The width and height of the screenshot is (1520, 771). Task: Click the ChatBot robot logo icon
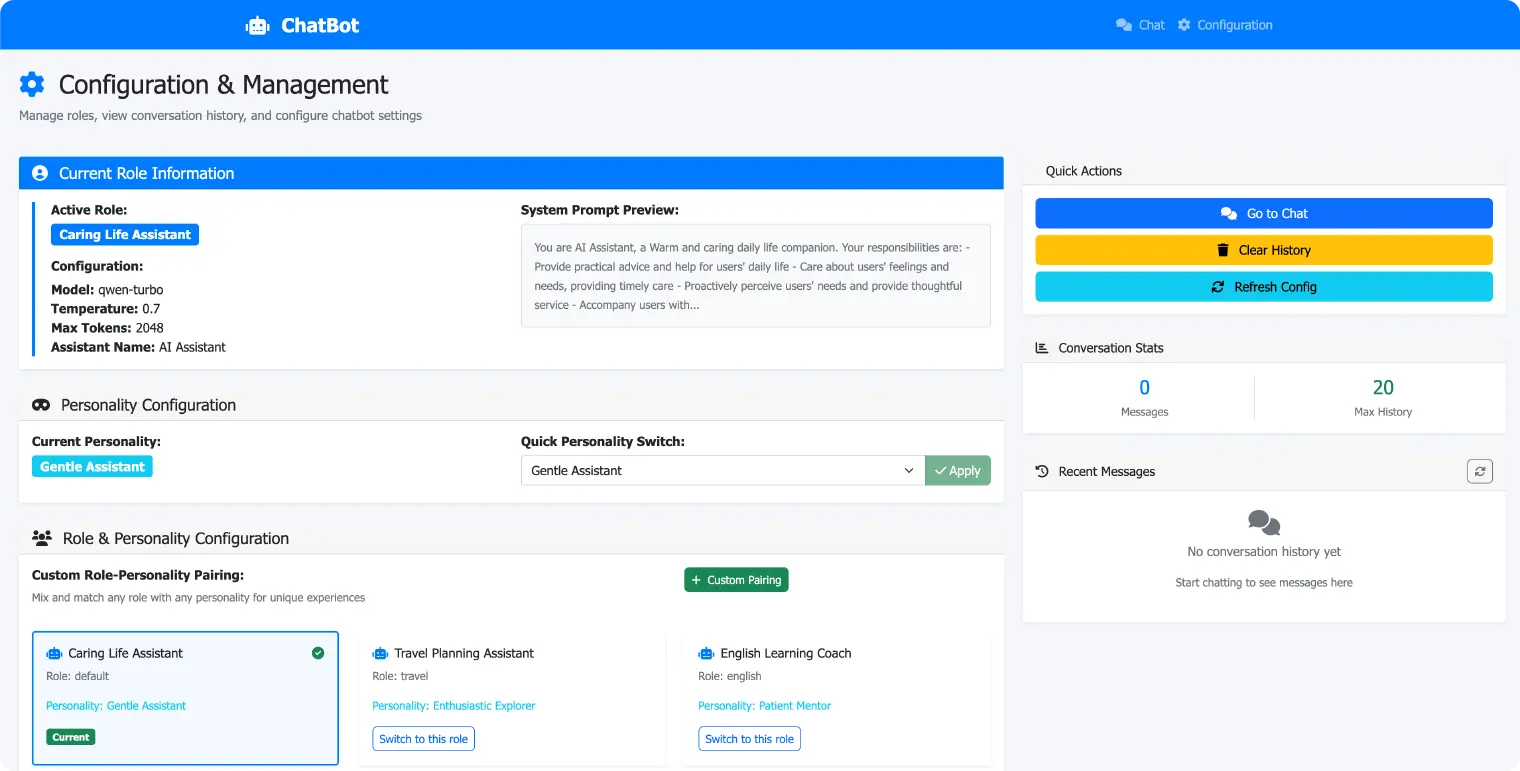click(x=258, y=26)
